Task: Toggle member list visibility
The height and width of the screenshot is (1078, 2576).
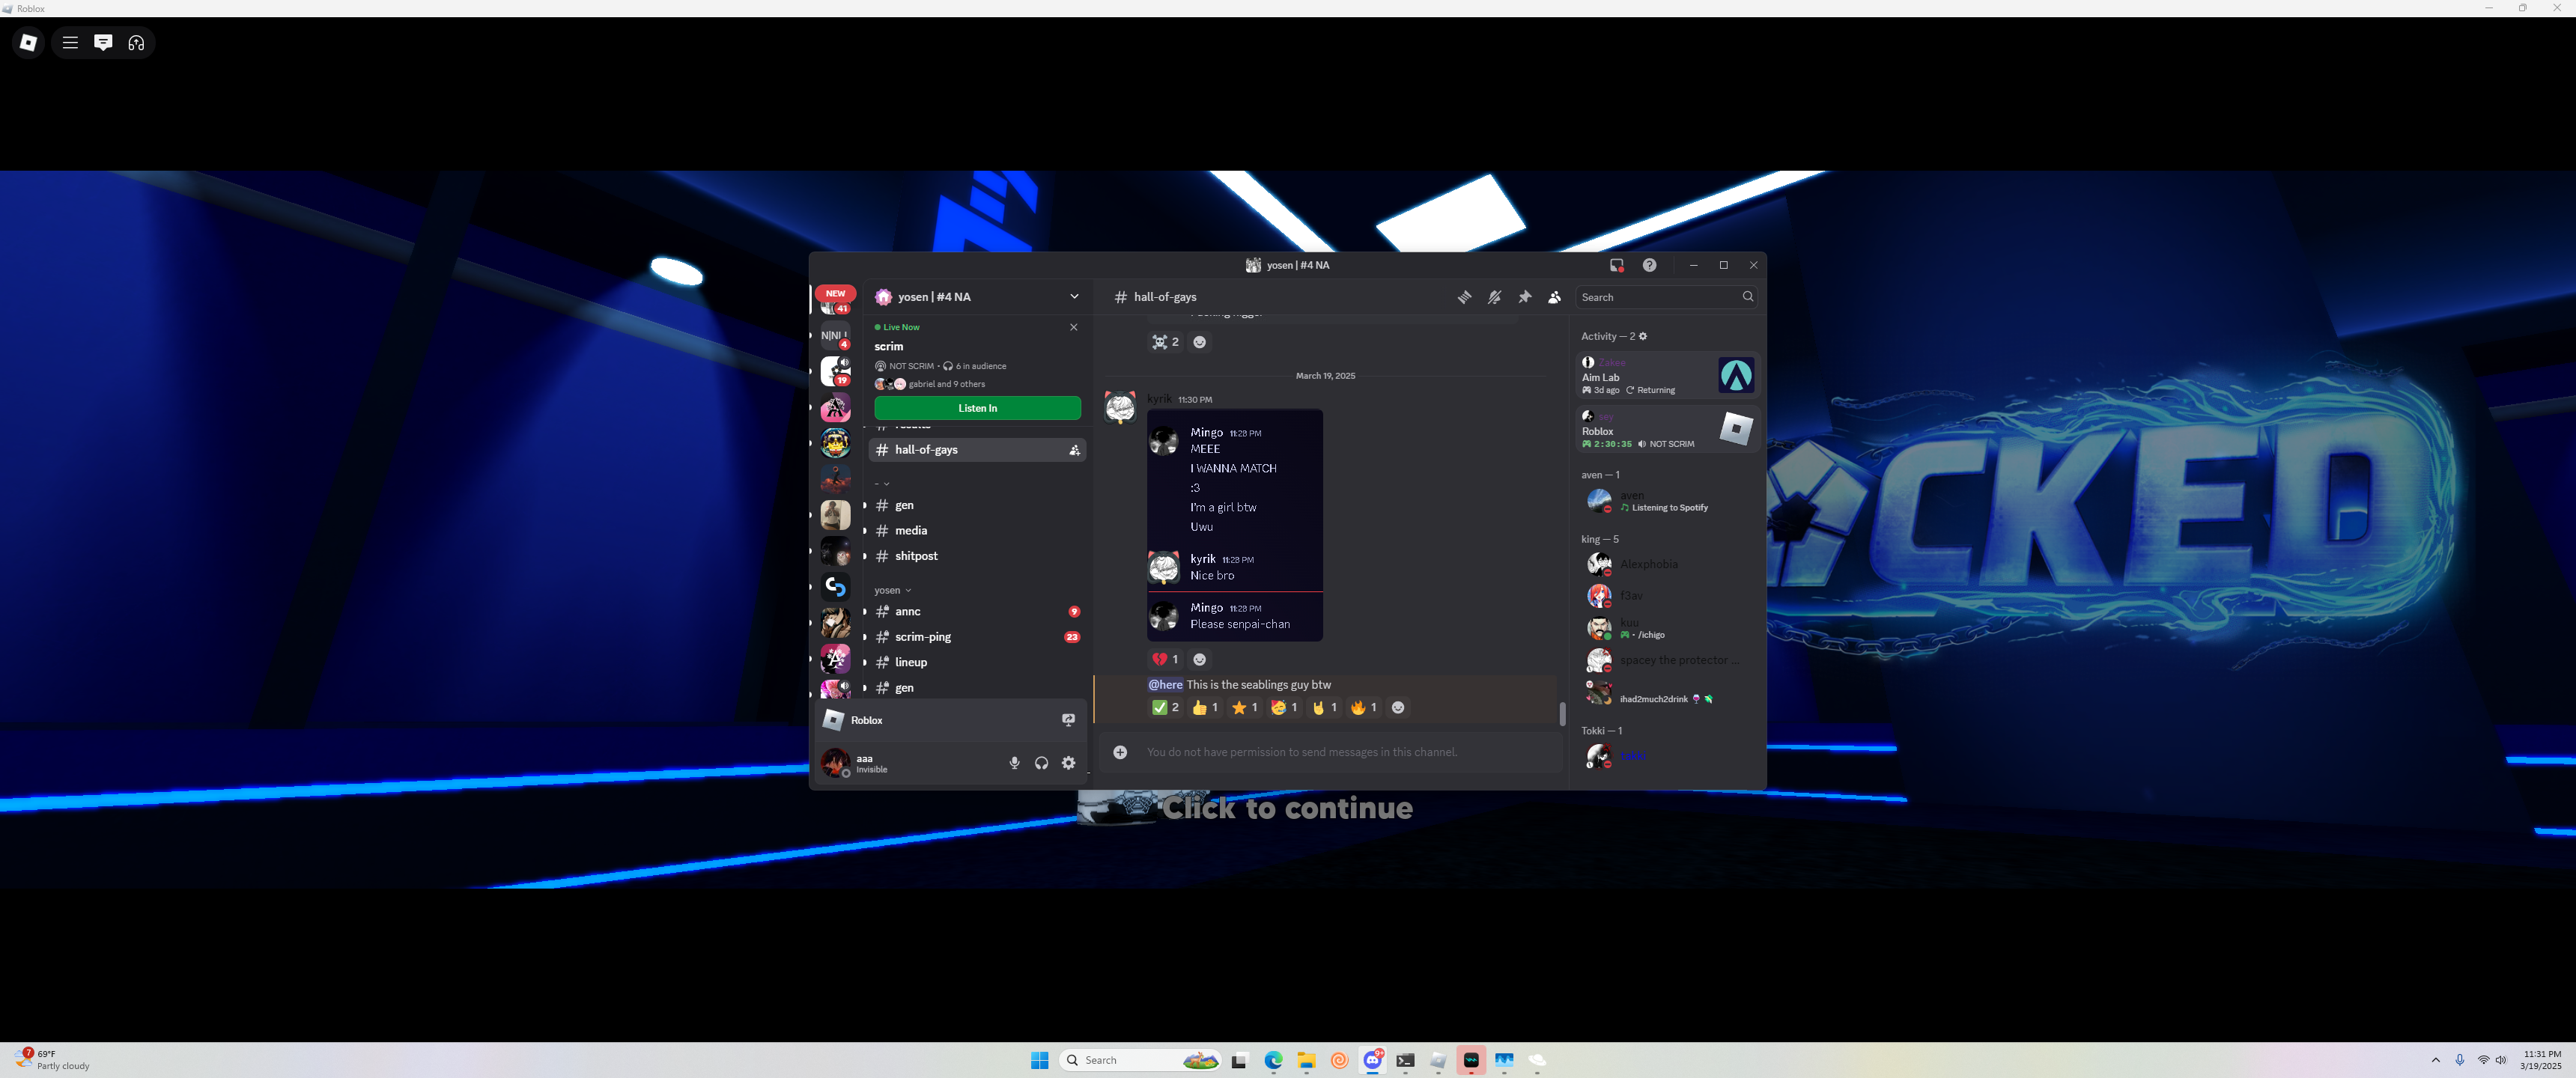Action: [x=1554, y=297]
